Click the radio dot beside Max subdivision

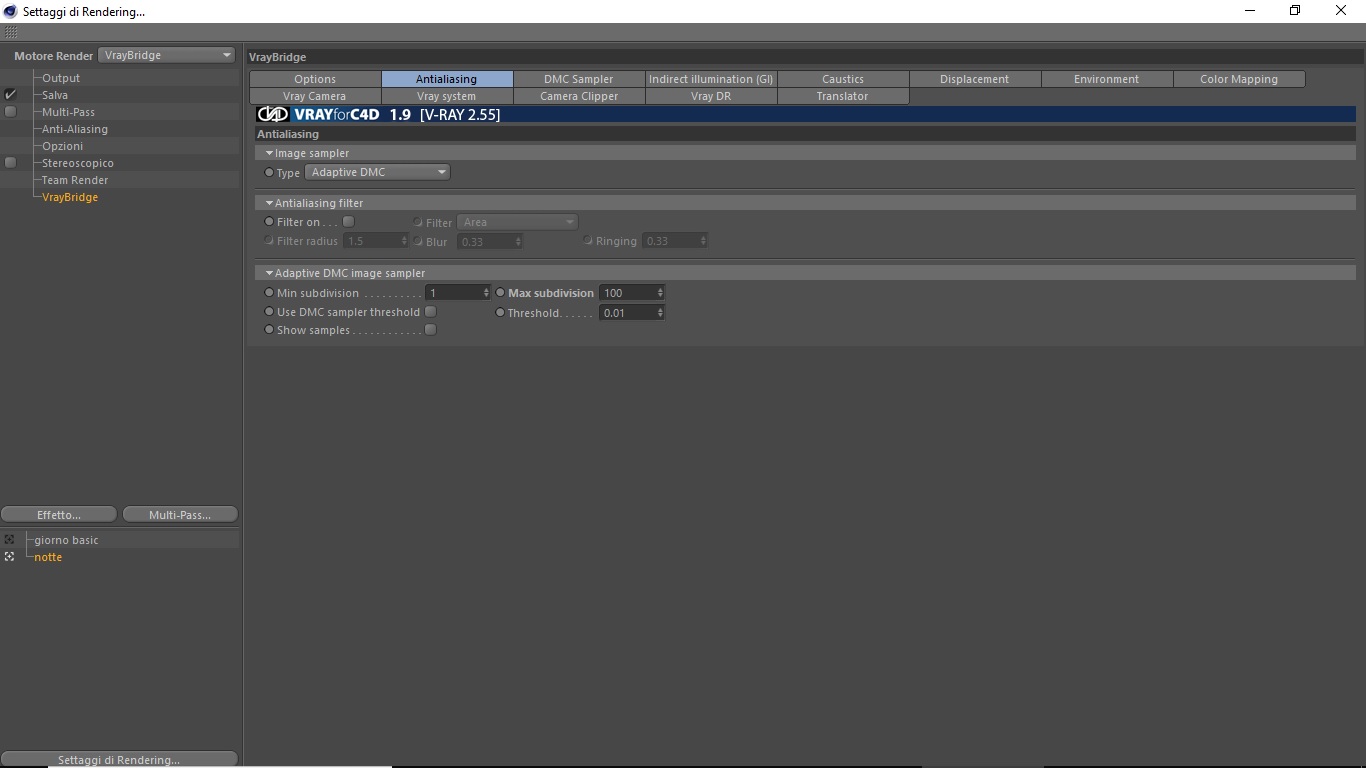click(x=501, y=293)
